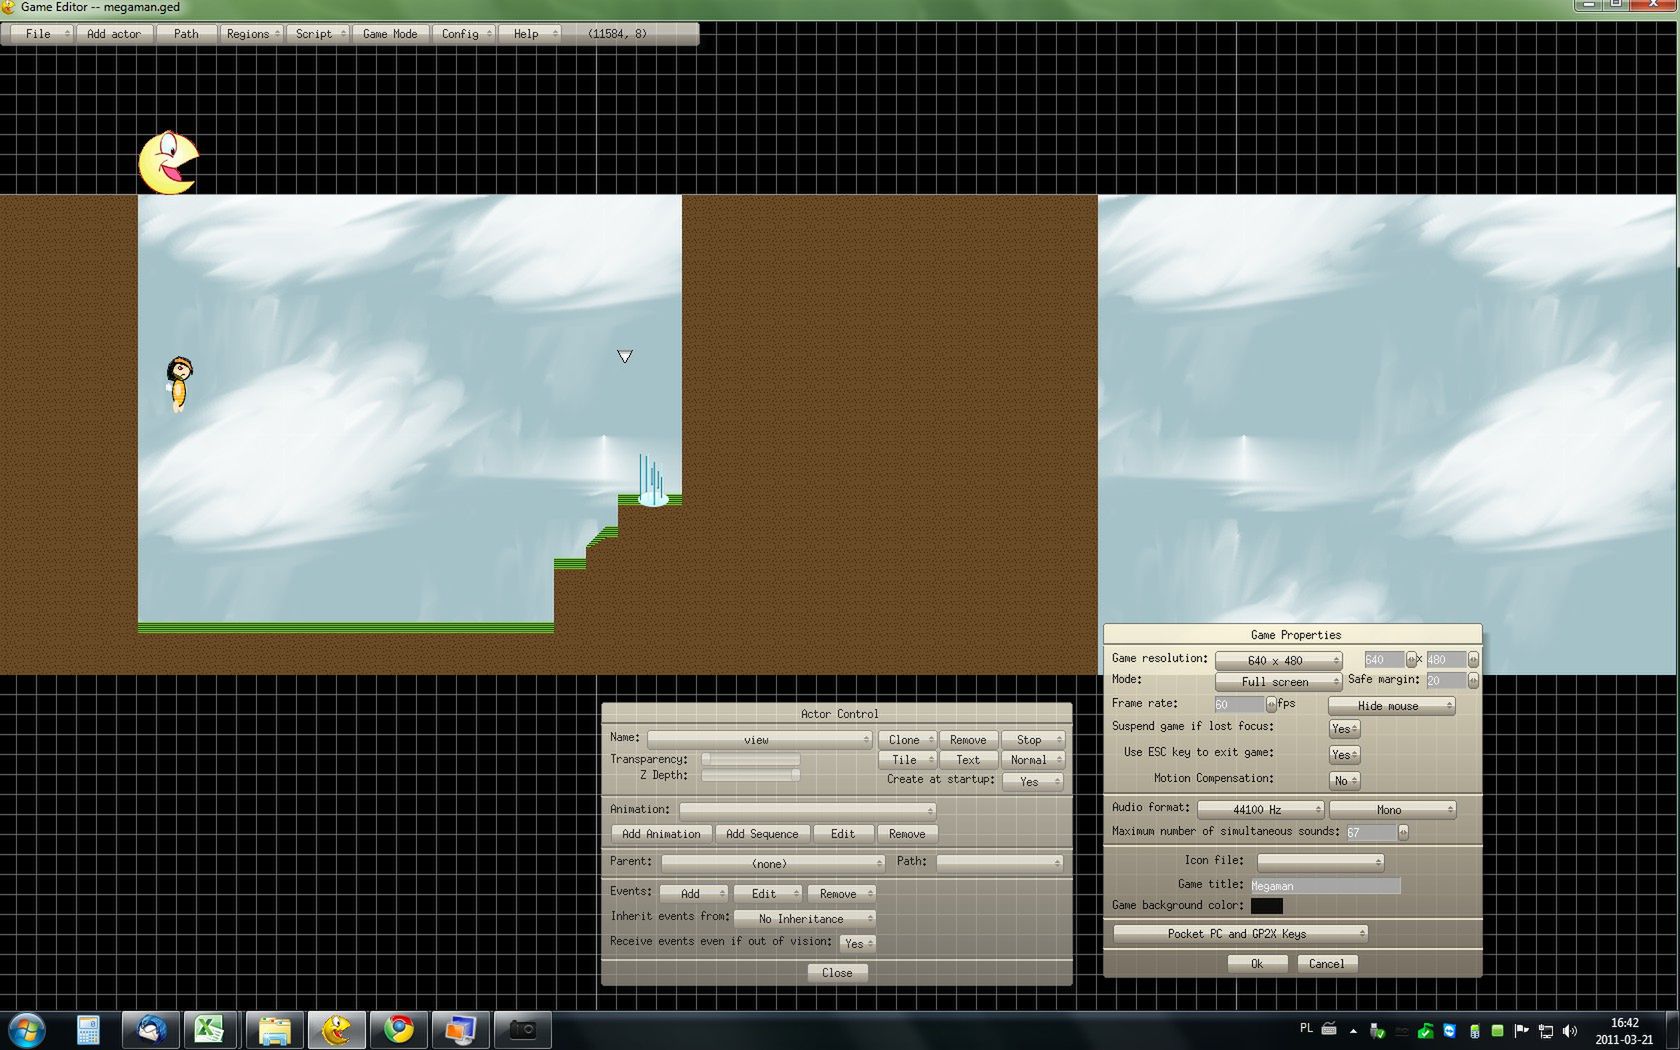
Task: Click the Text button in Actor Control
Action: [968, 760]
